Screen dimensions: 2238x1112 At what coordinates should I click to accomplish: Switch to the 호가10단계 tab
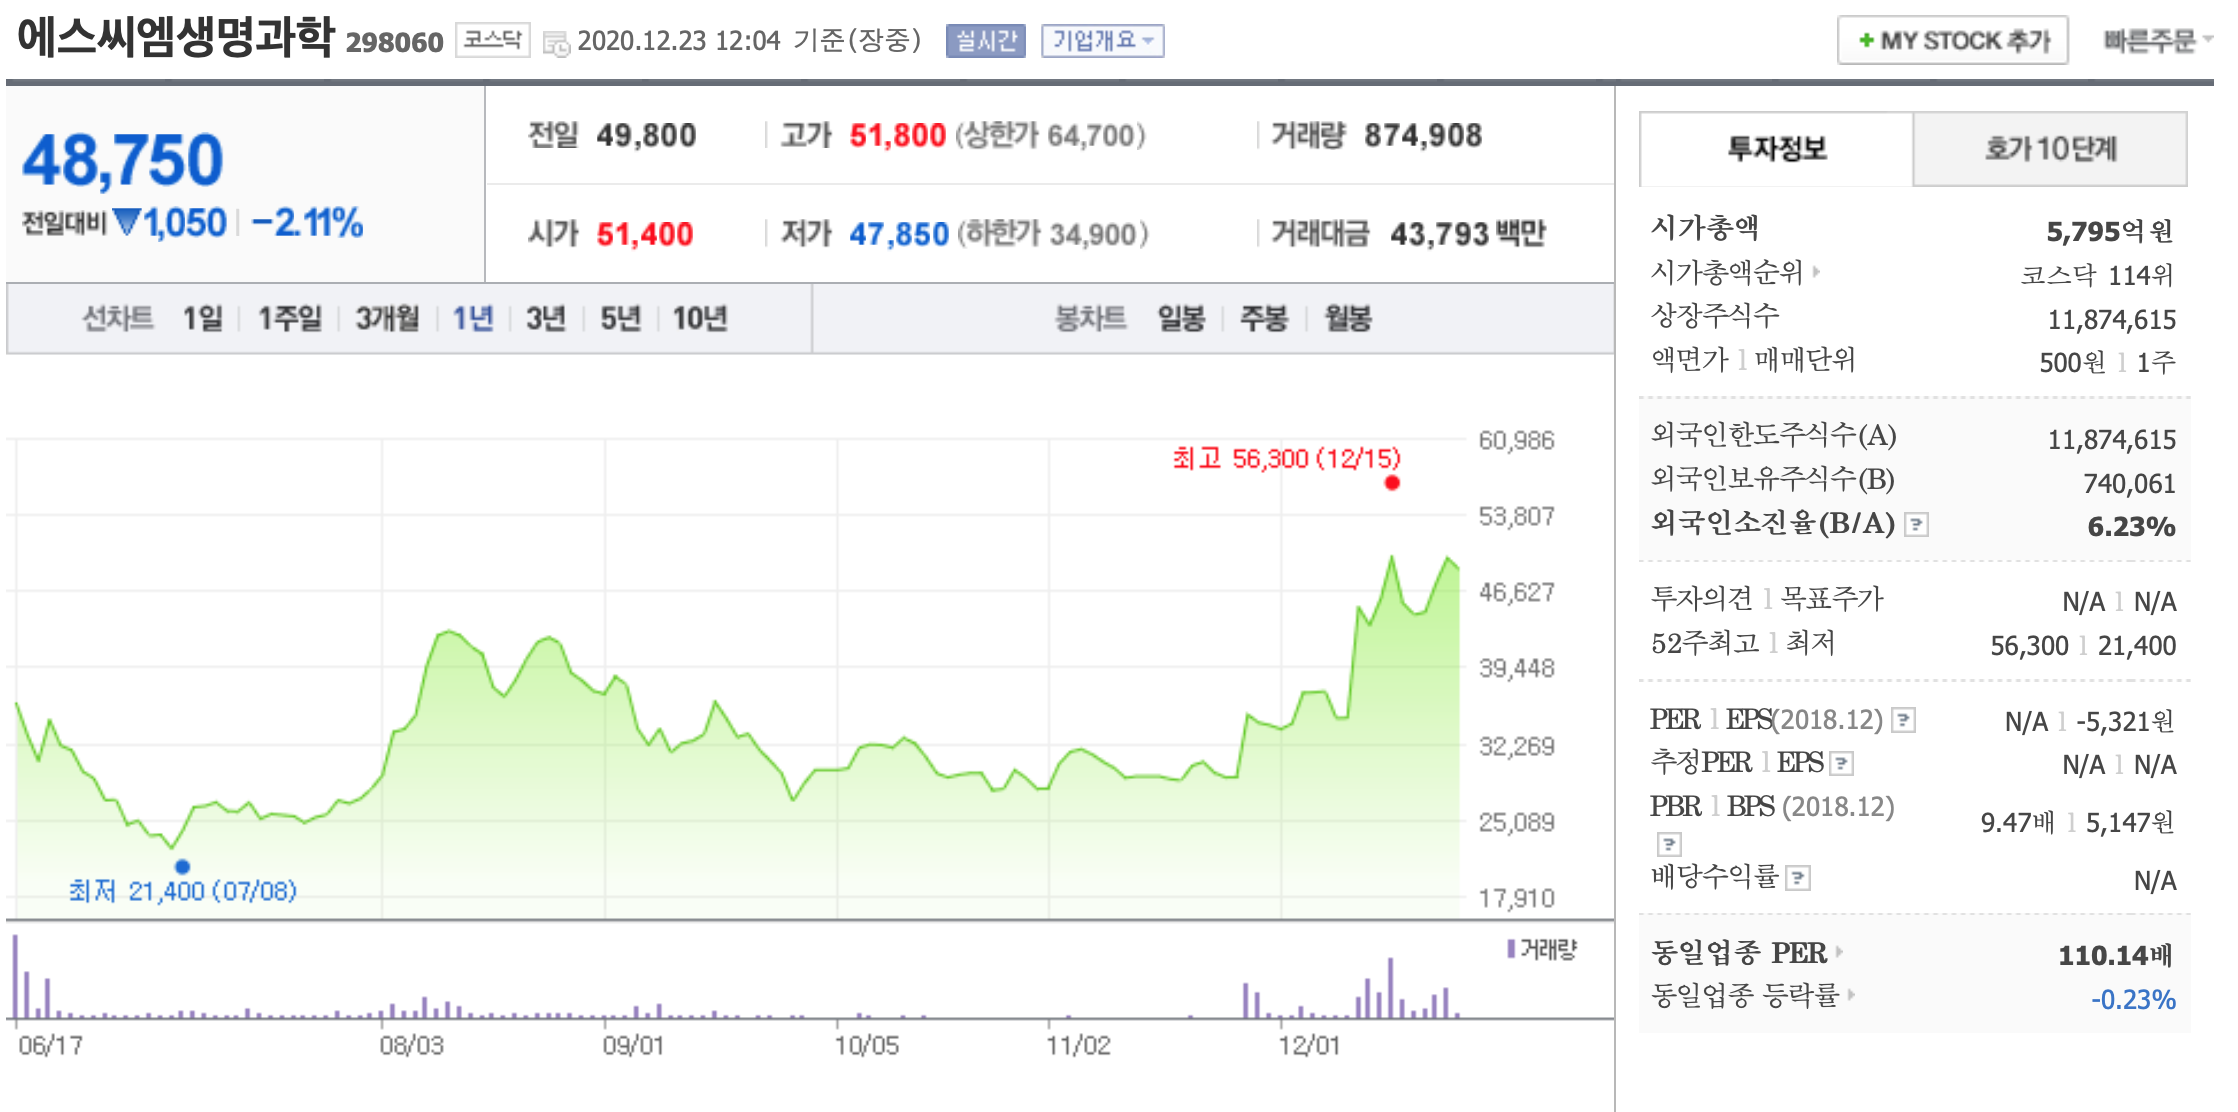coord(2050,149)
